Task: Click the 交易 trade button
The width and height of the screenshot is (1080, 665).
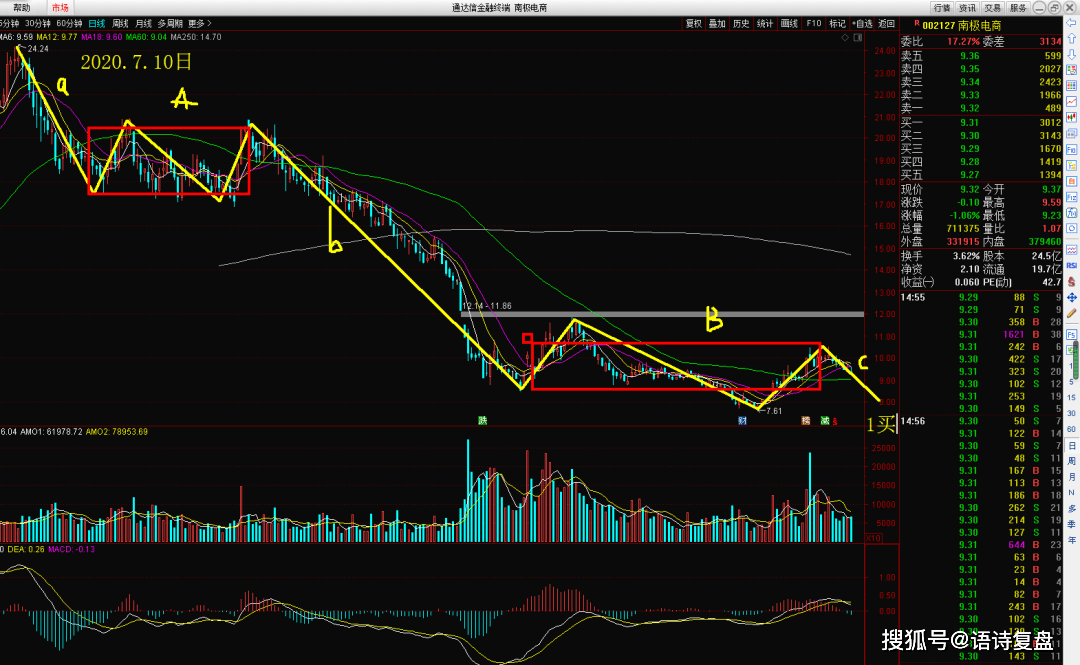Action: (x=992, y=7)
